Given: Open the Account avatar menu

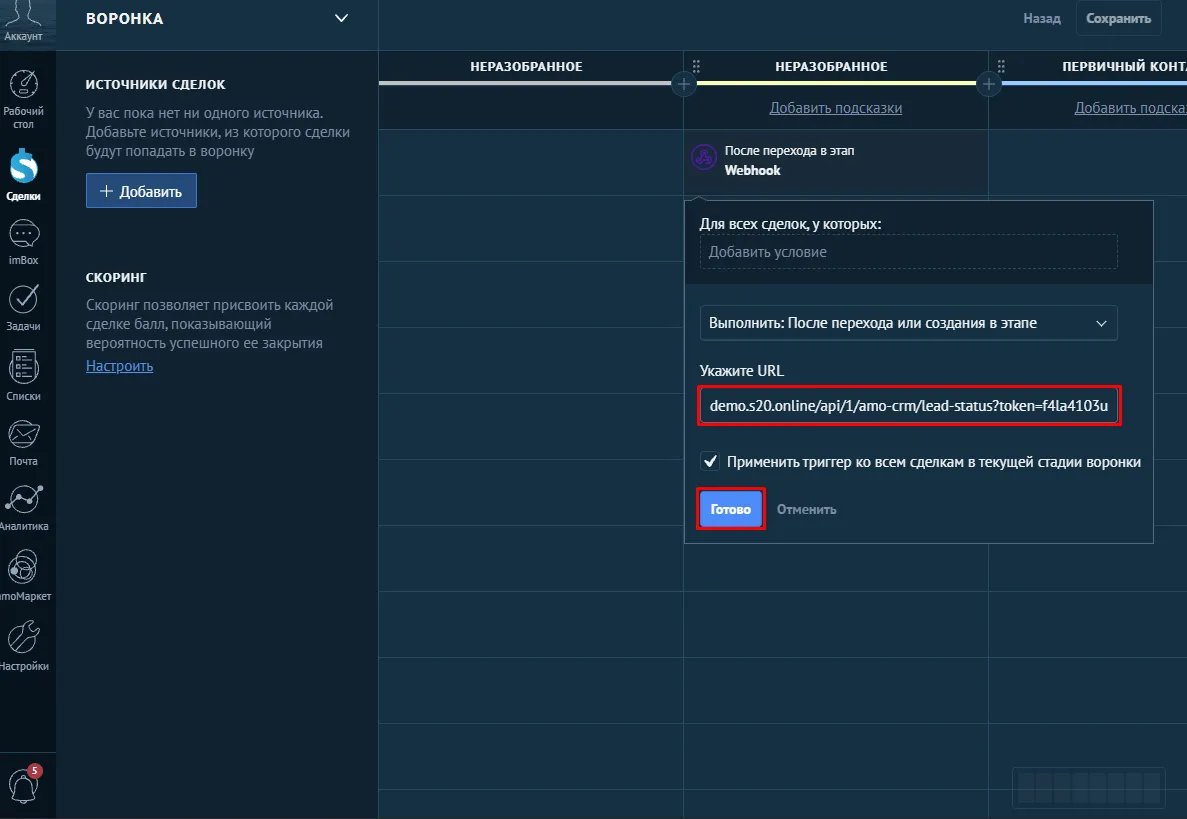Looking at the screenshot, I should [x=23, y=21].
